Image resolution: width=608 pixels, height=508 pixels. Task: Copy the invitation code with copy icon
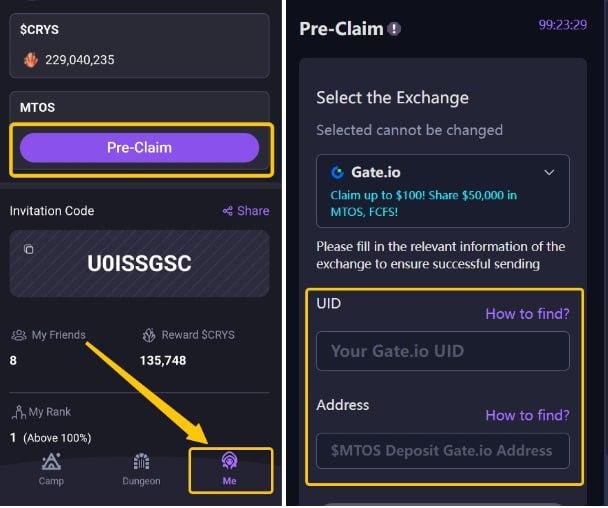point(29,249)
